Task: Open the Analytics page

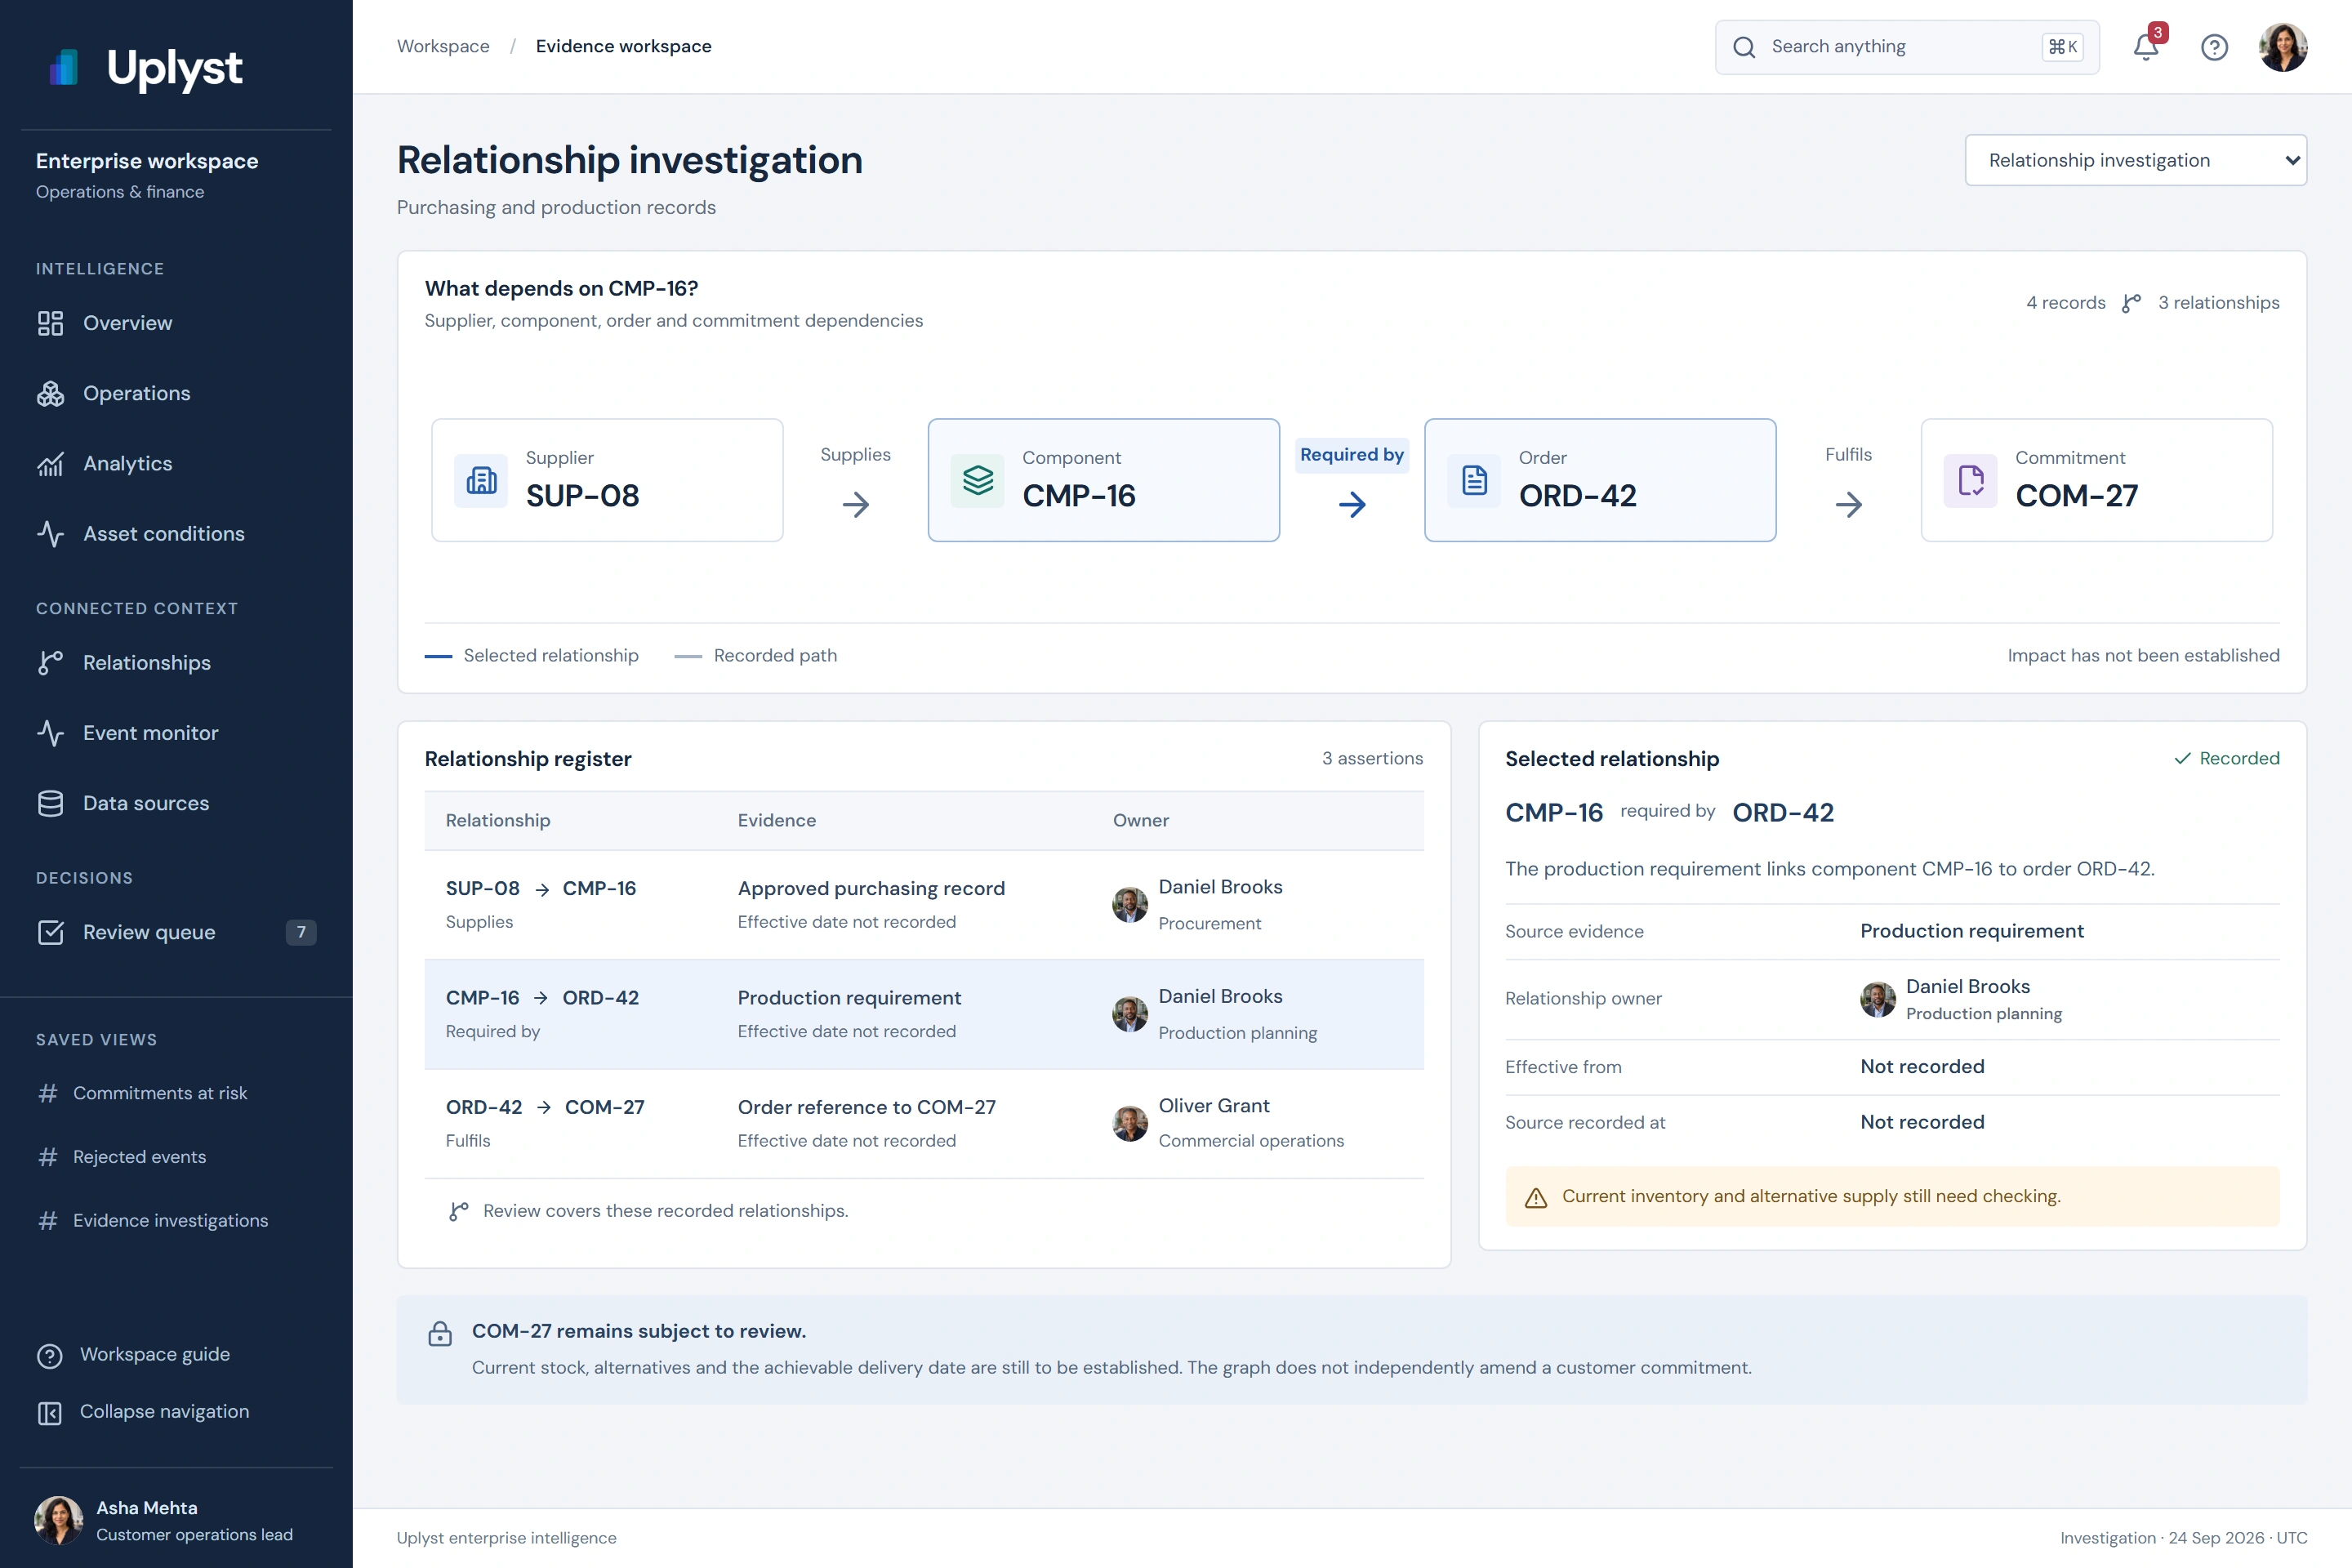Action: coord(176,464)
